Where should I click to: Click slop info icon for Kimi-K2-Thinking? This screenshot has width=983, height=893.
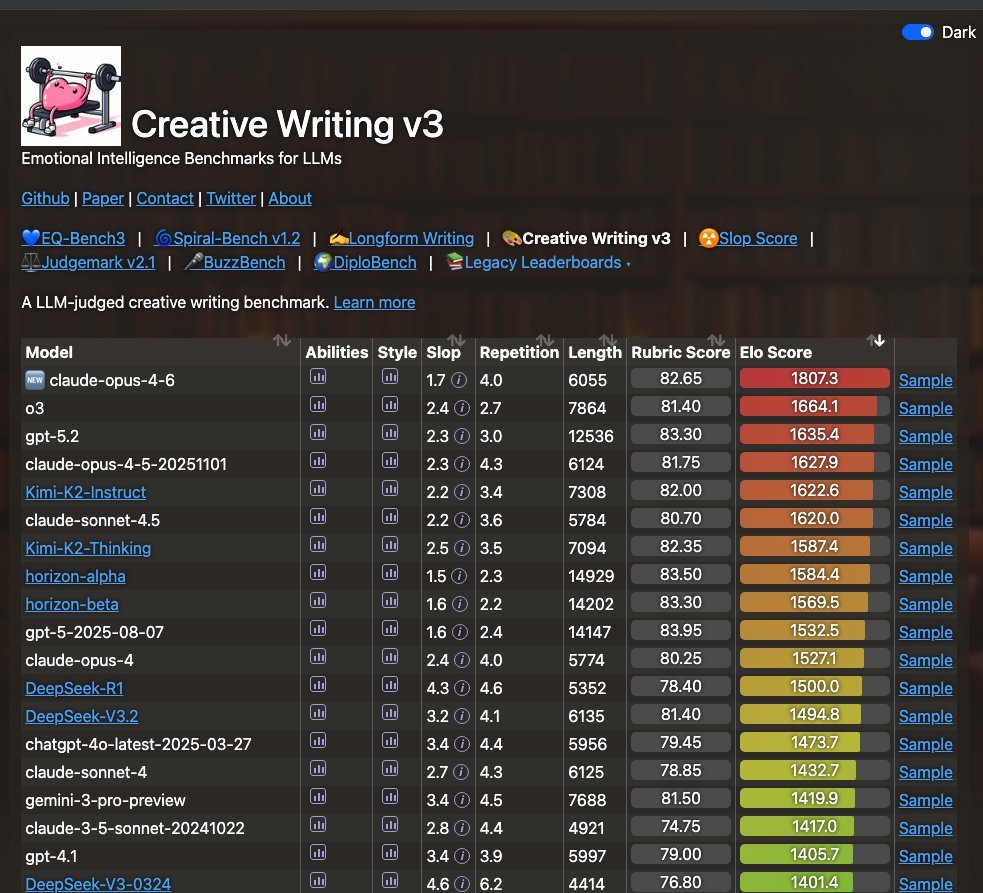462,548
